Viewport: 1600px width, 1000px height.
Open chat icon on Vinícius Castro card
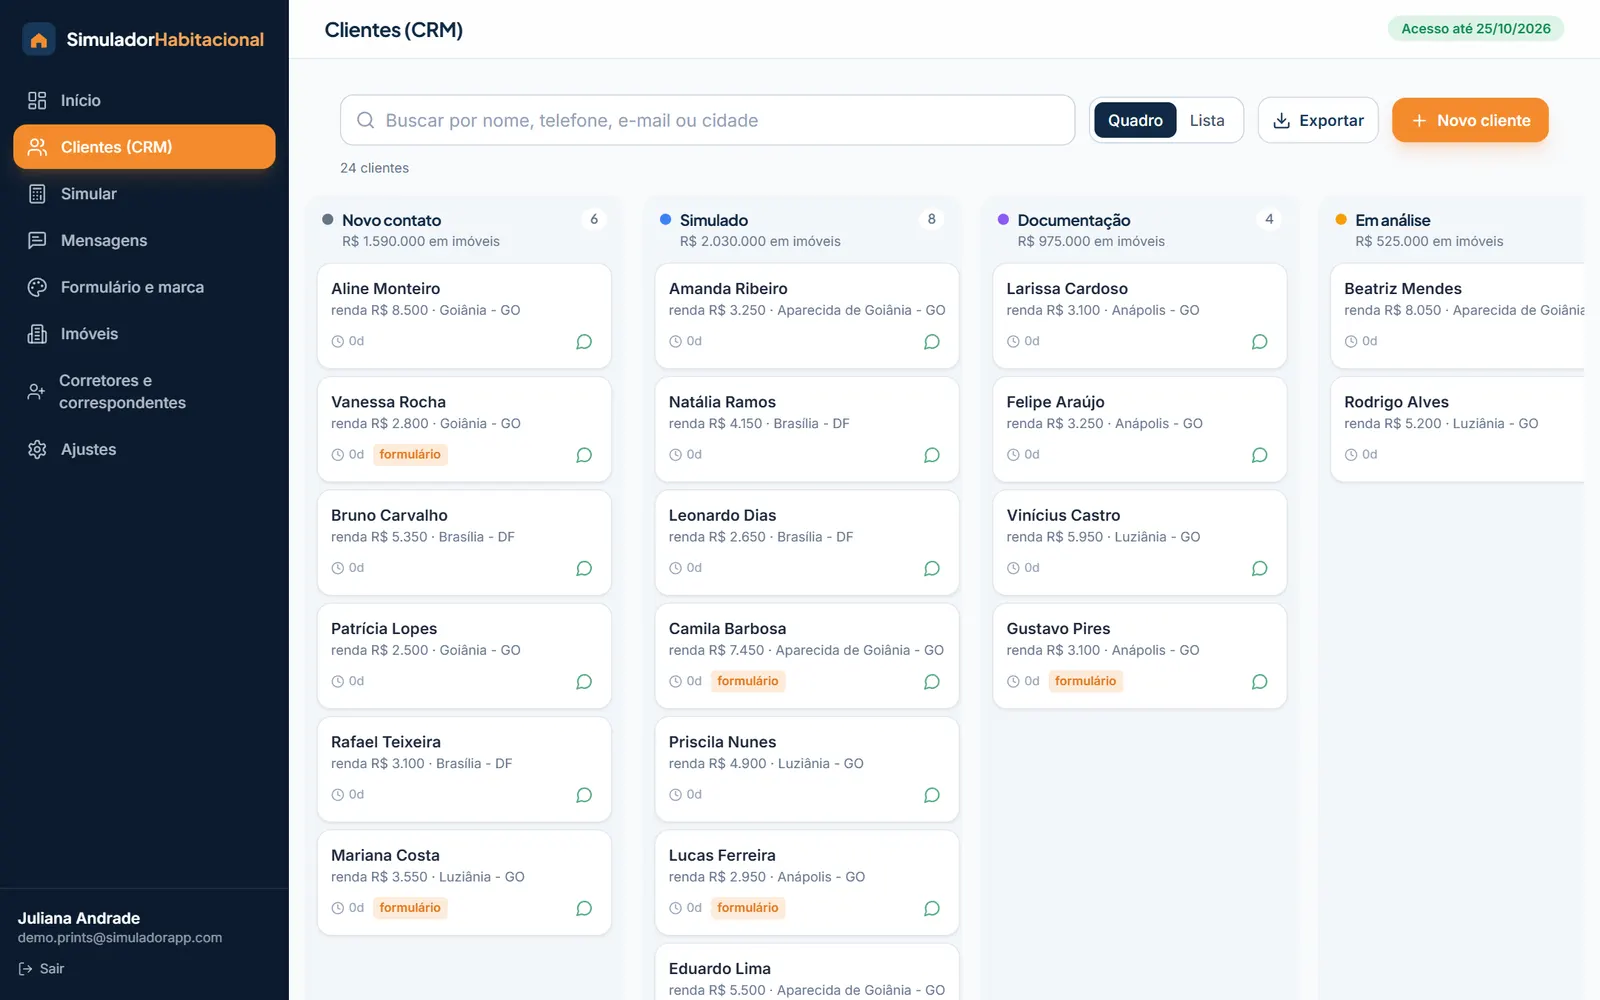point(1260,568)
